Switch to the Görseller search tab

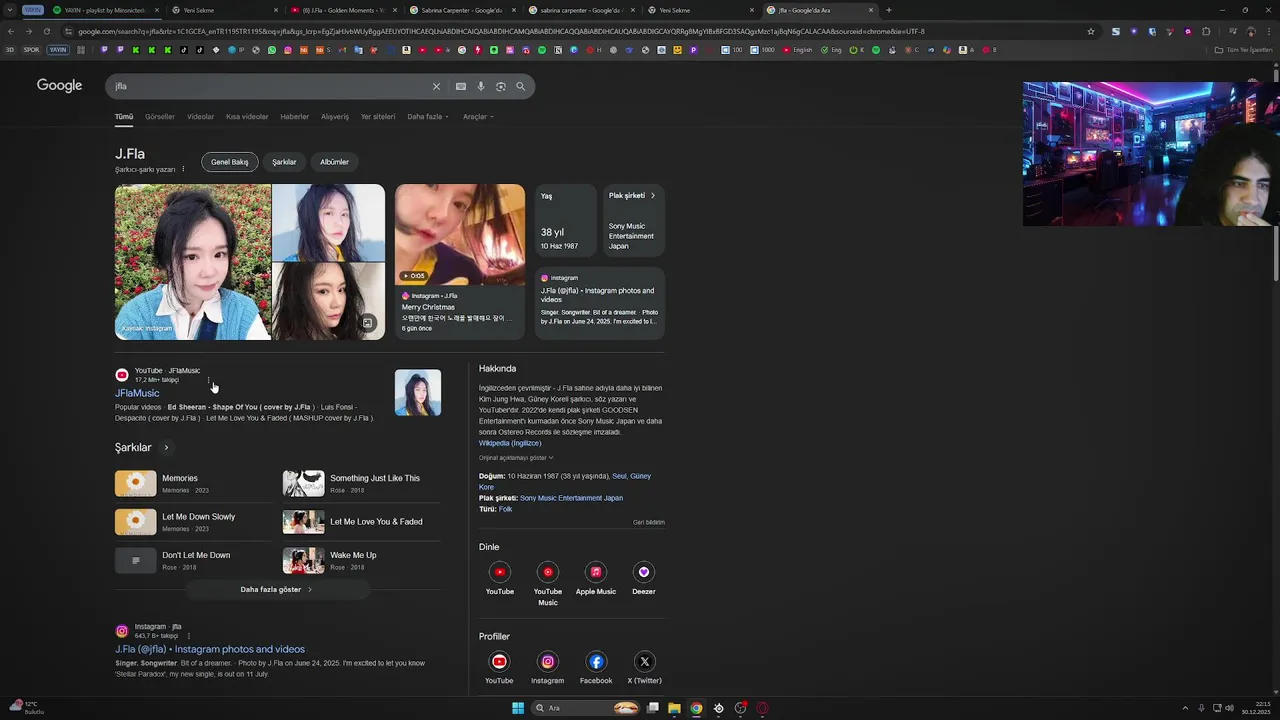160,116
